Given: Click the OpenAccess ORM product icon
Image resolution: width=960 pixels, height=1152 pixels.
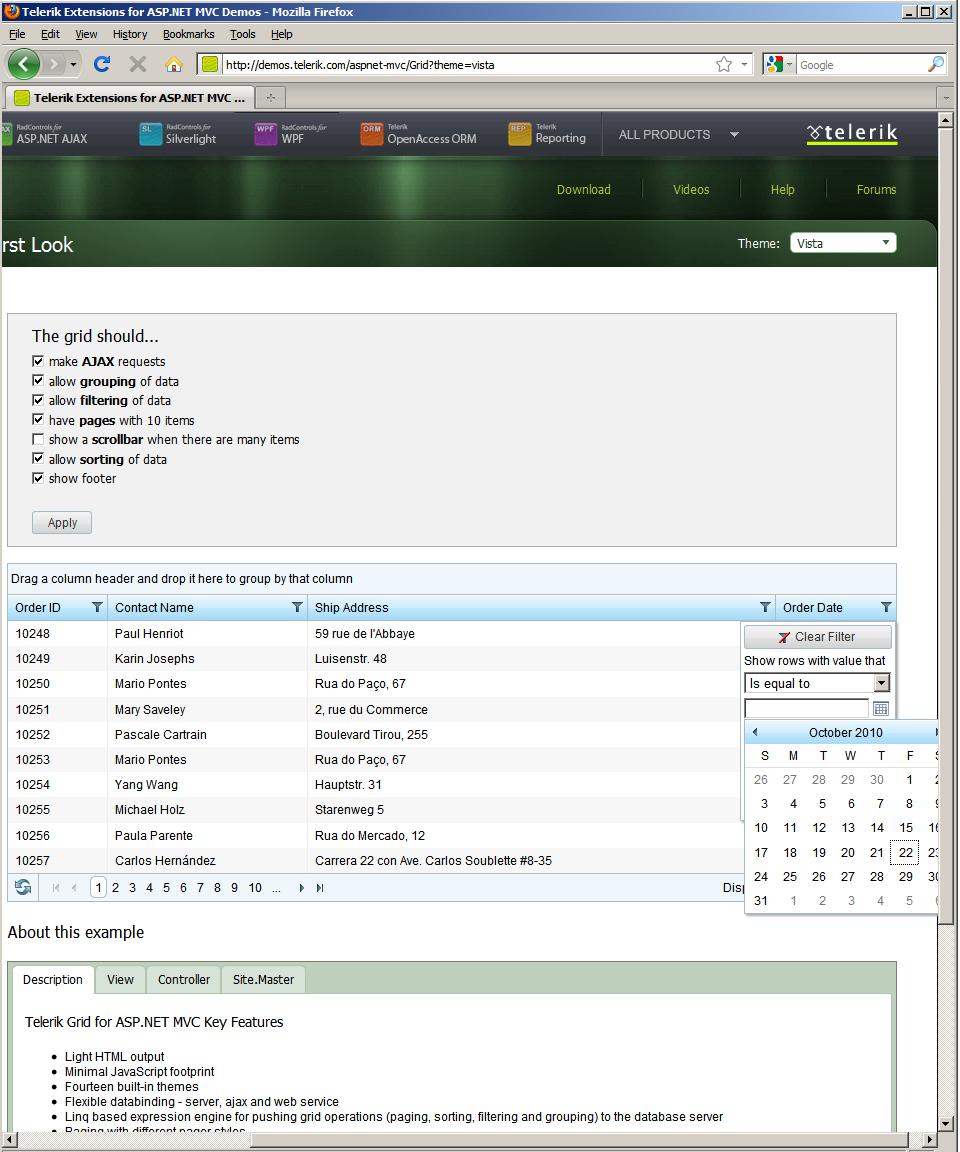Looking at the screenshot, I should coord(372,134).
